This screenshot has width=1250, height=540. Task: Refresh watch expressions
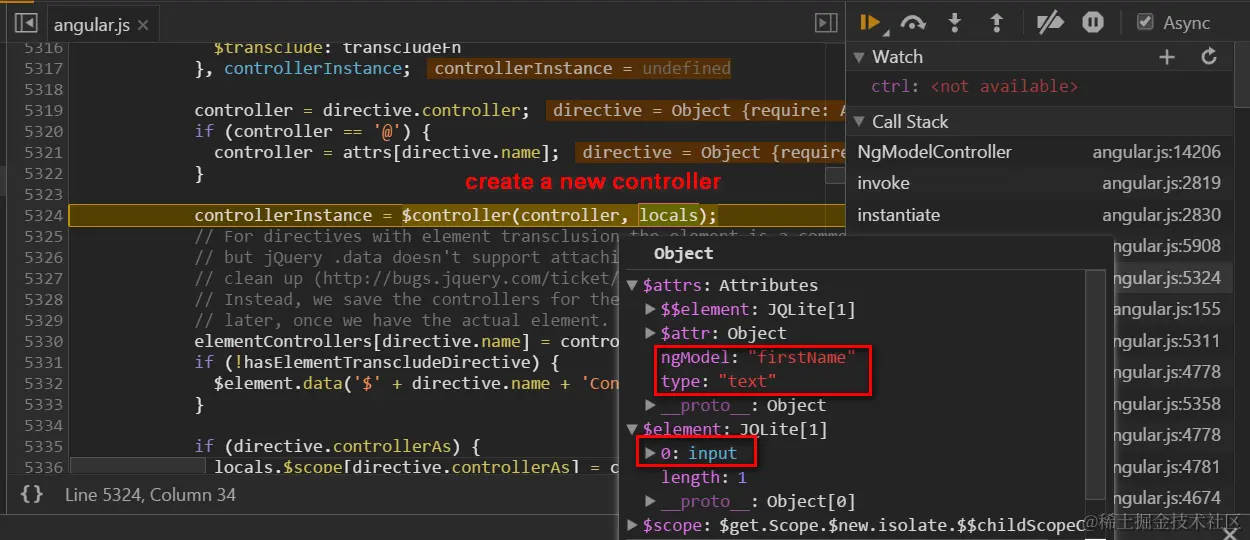(x=1209, y=57)
